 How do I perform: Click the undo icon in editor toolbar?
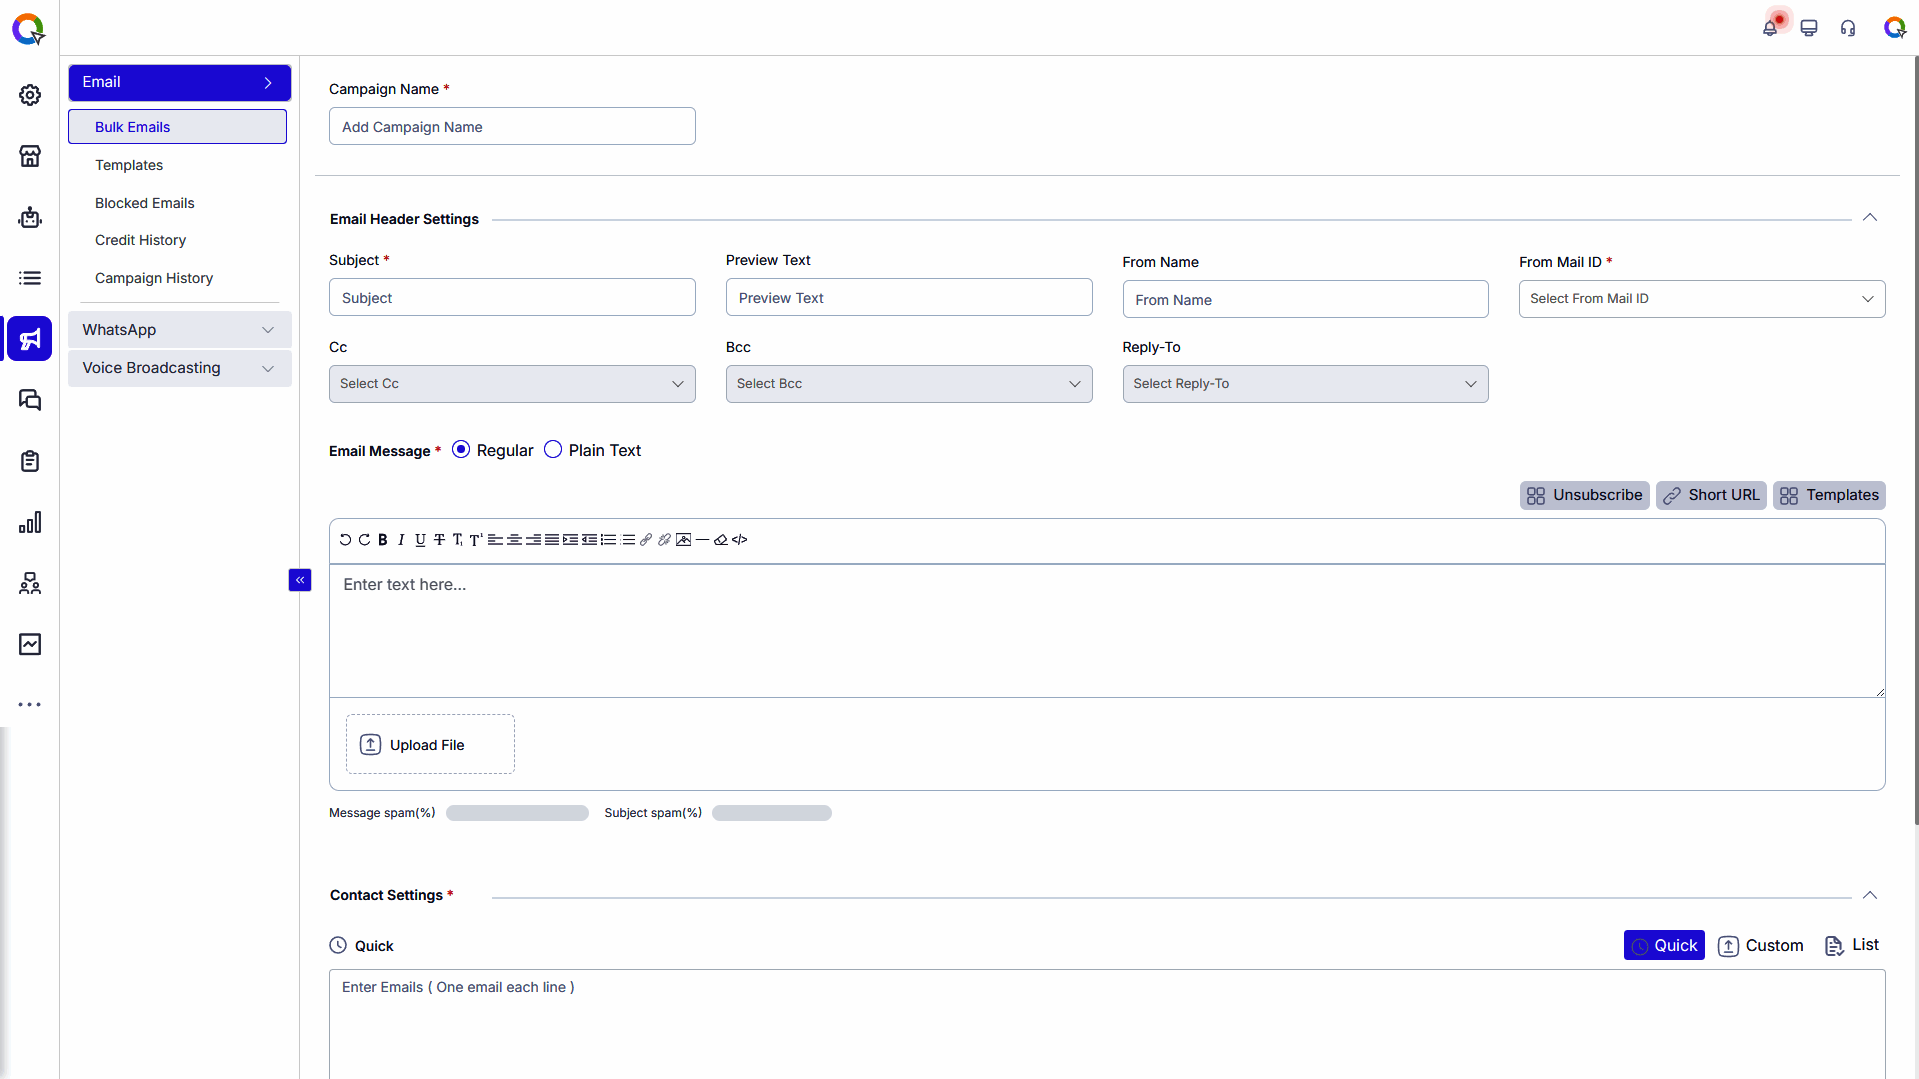click(x=345, y=540)
